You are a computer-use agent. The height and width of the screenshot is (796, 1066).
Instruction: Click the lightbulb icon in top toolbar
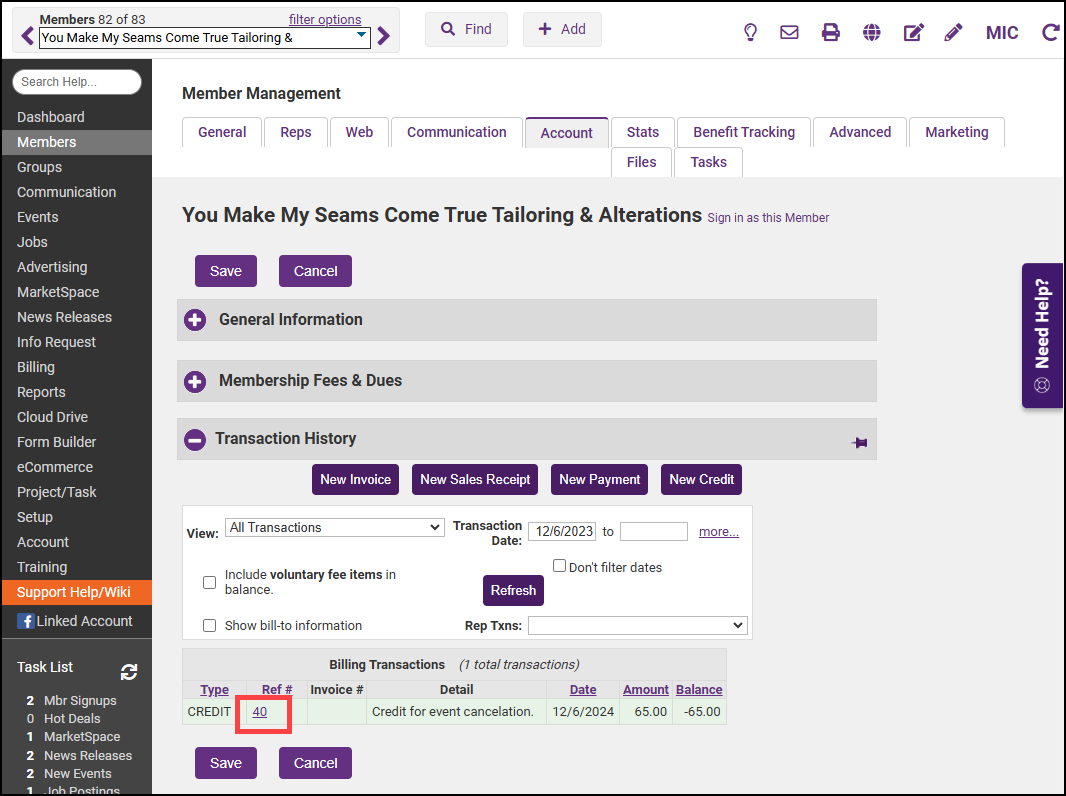tap(751, 32)
